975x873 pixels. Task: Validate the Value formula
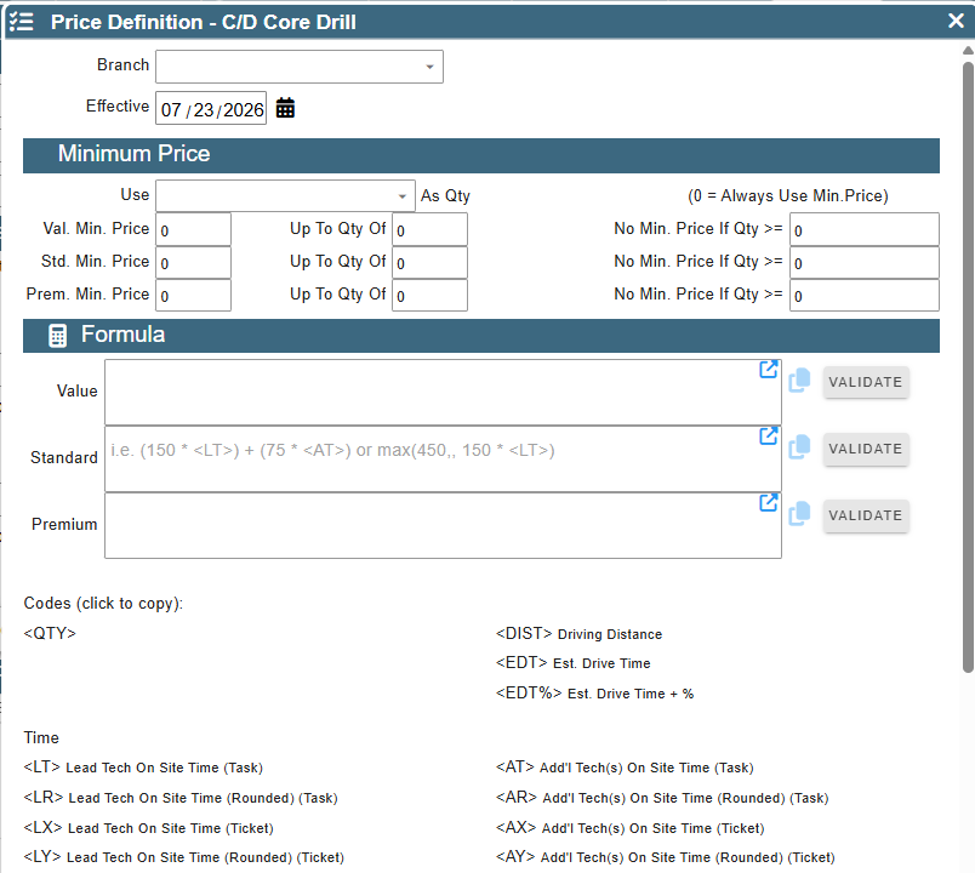(866, 382)
